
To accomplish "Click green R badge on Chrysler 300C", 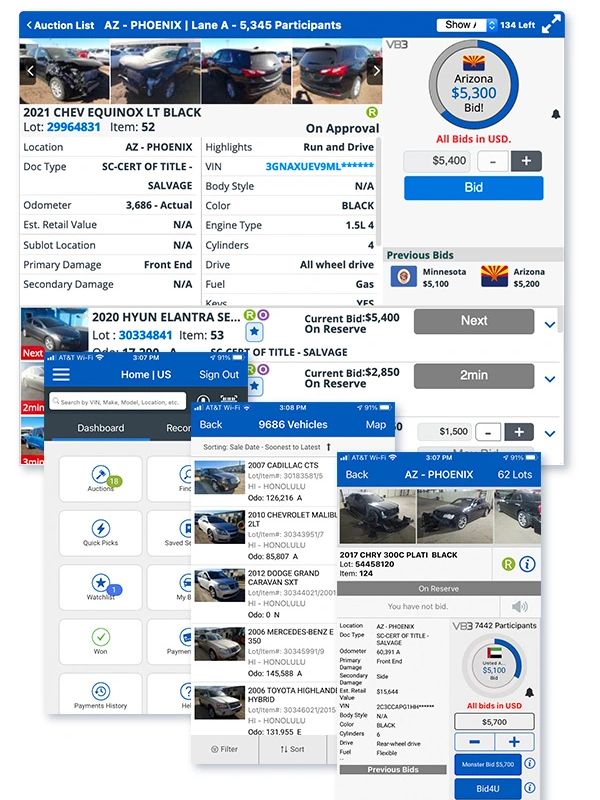I will pos(508,564).
